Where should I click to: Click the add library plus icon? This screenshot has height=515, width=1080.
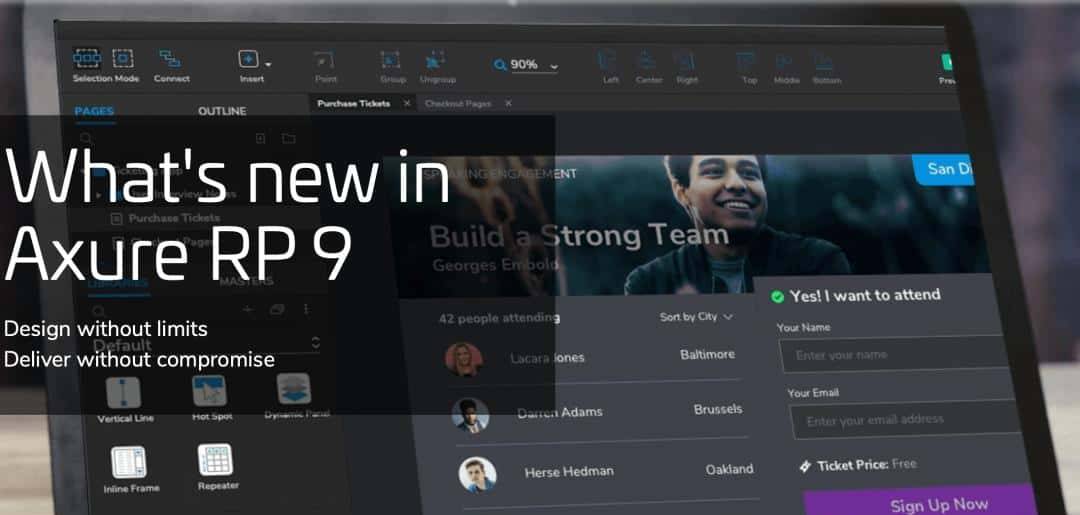pyautogui.click(x=248, y=310)
